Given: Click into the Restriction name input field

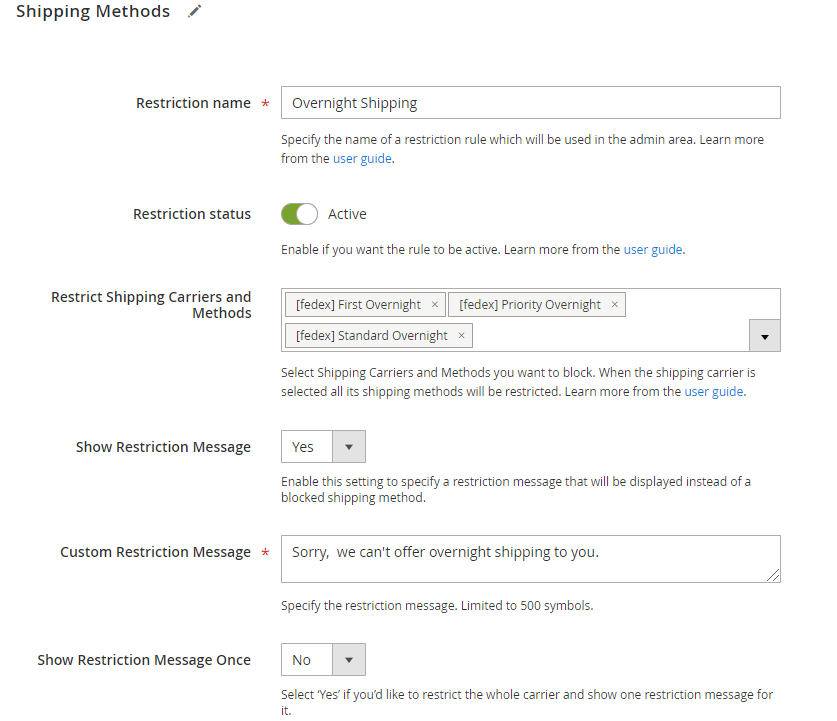Looking at the screenshot, I should [531, 102].
